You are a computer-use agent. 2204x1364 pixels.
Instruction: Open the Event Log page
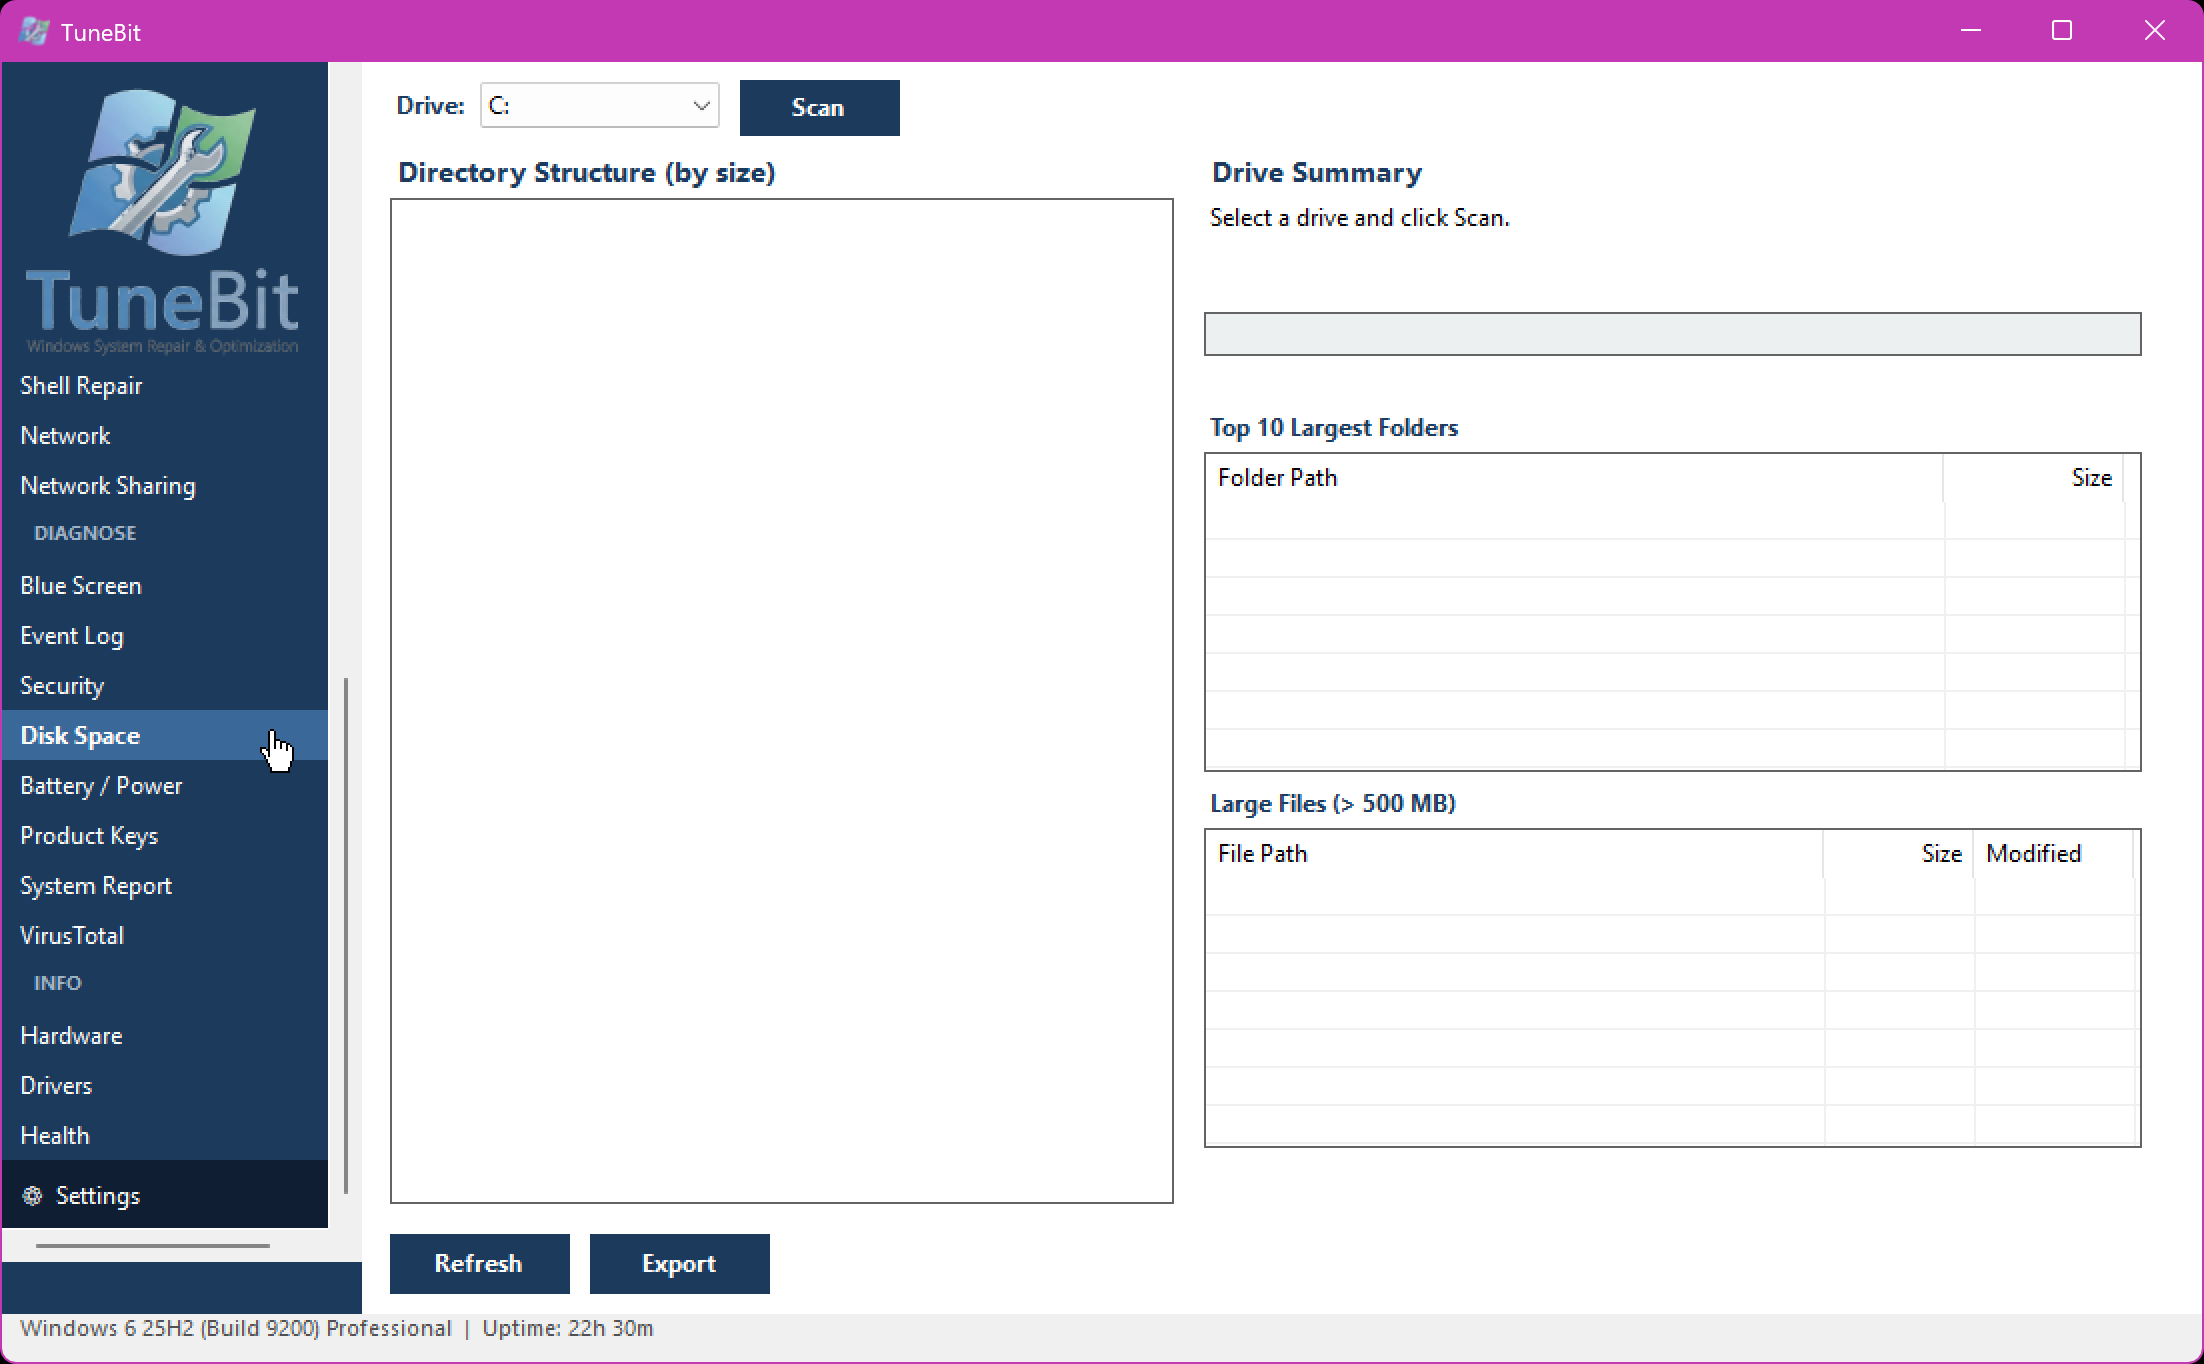tap(165, 635)
